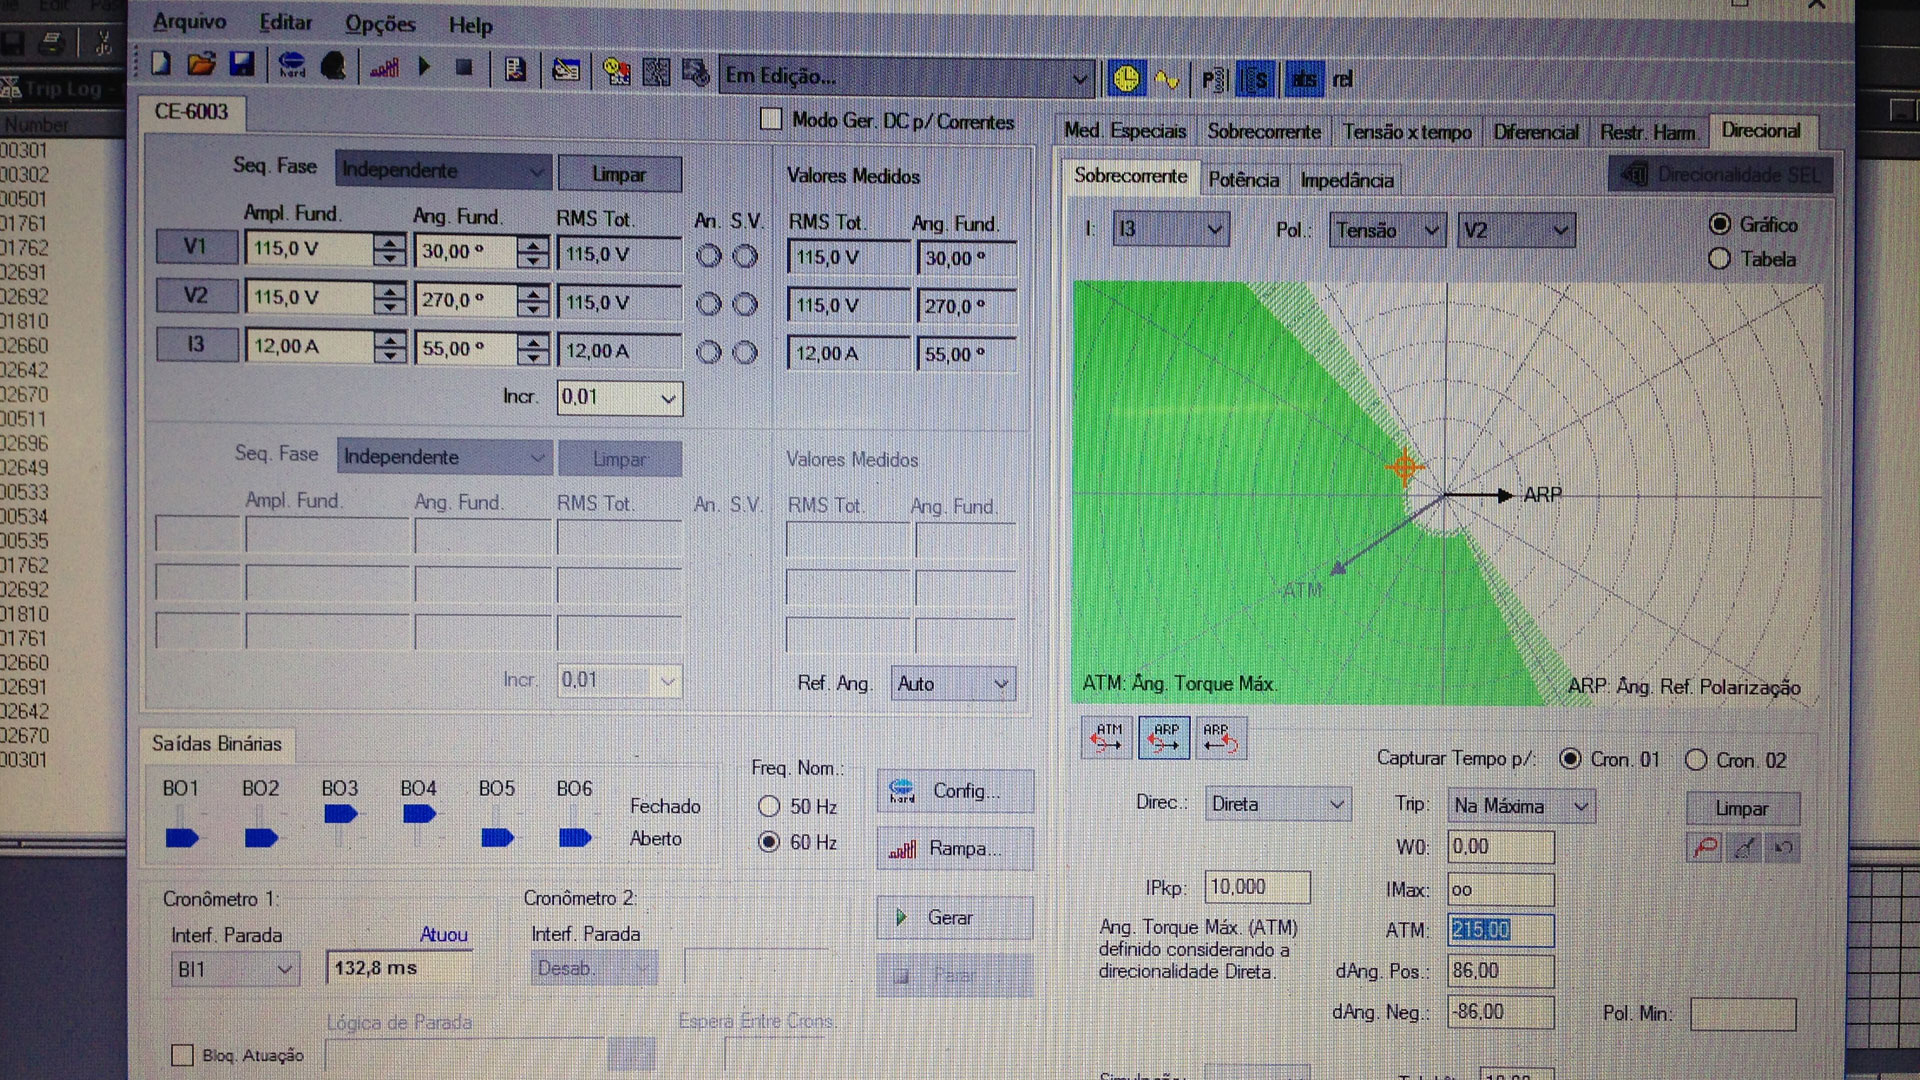Click the ramp chart toolbar icon
The height and width of the screenshot is (1080, 1920).
[x=384, y=68]
